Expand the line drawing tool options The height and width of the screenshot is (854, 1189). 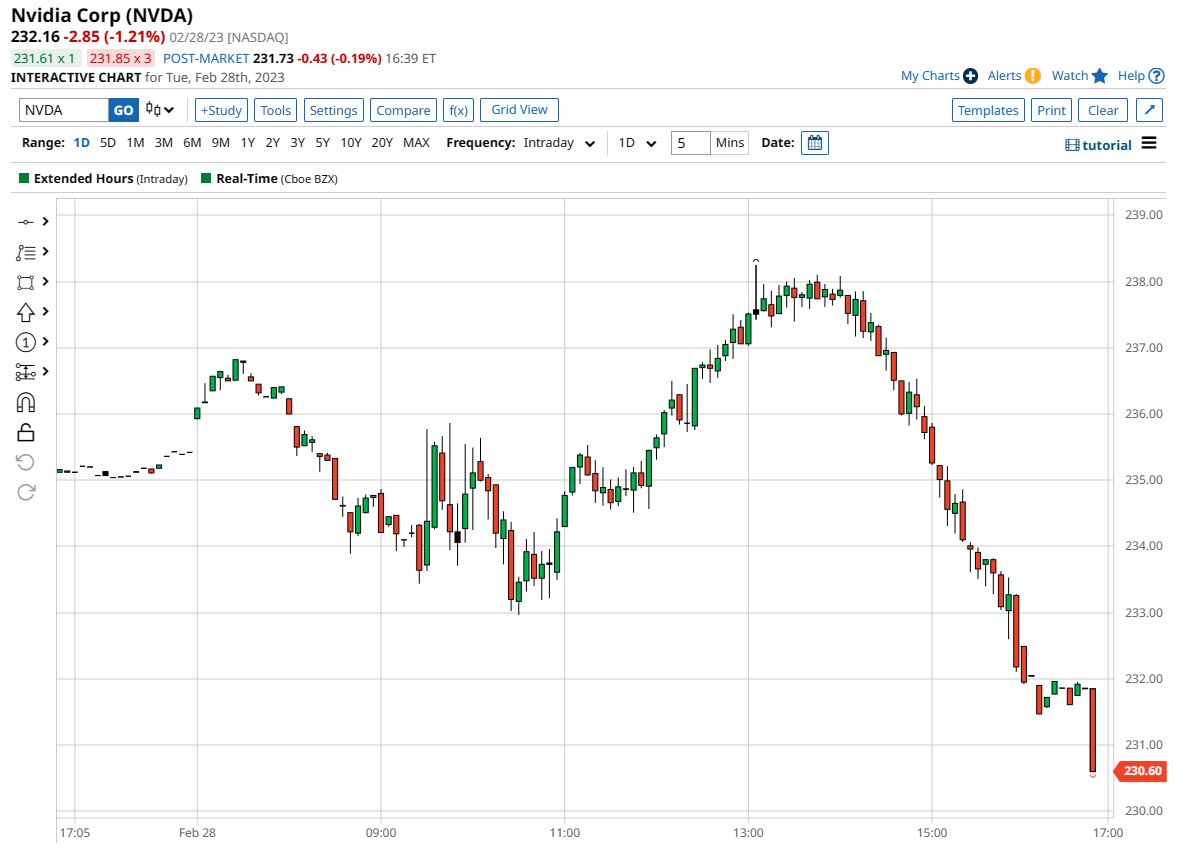pyautogui.click(x=45, y=221)
